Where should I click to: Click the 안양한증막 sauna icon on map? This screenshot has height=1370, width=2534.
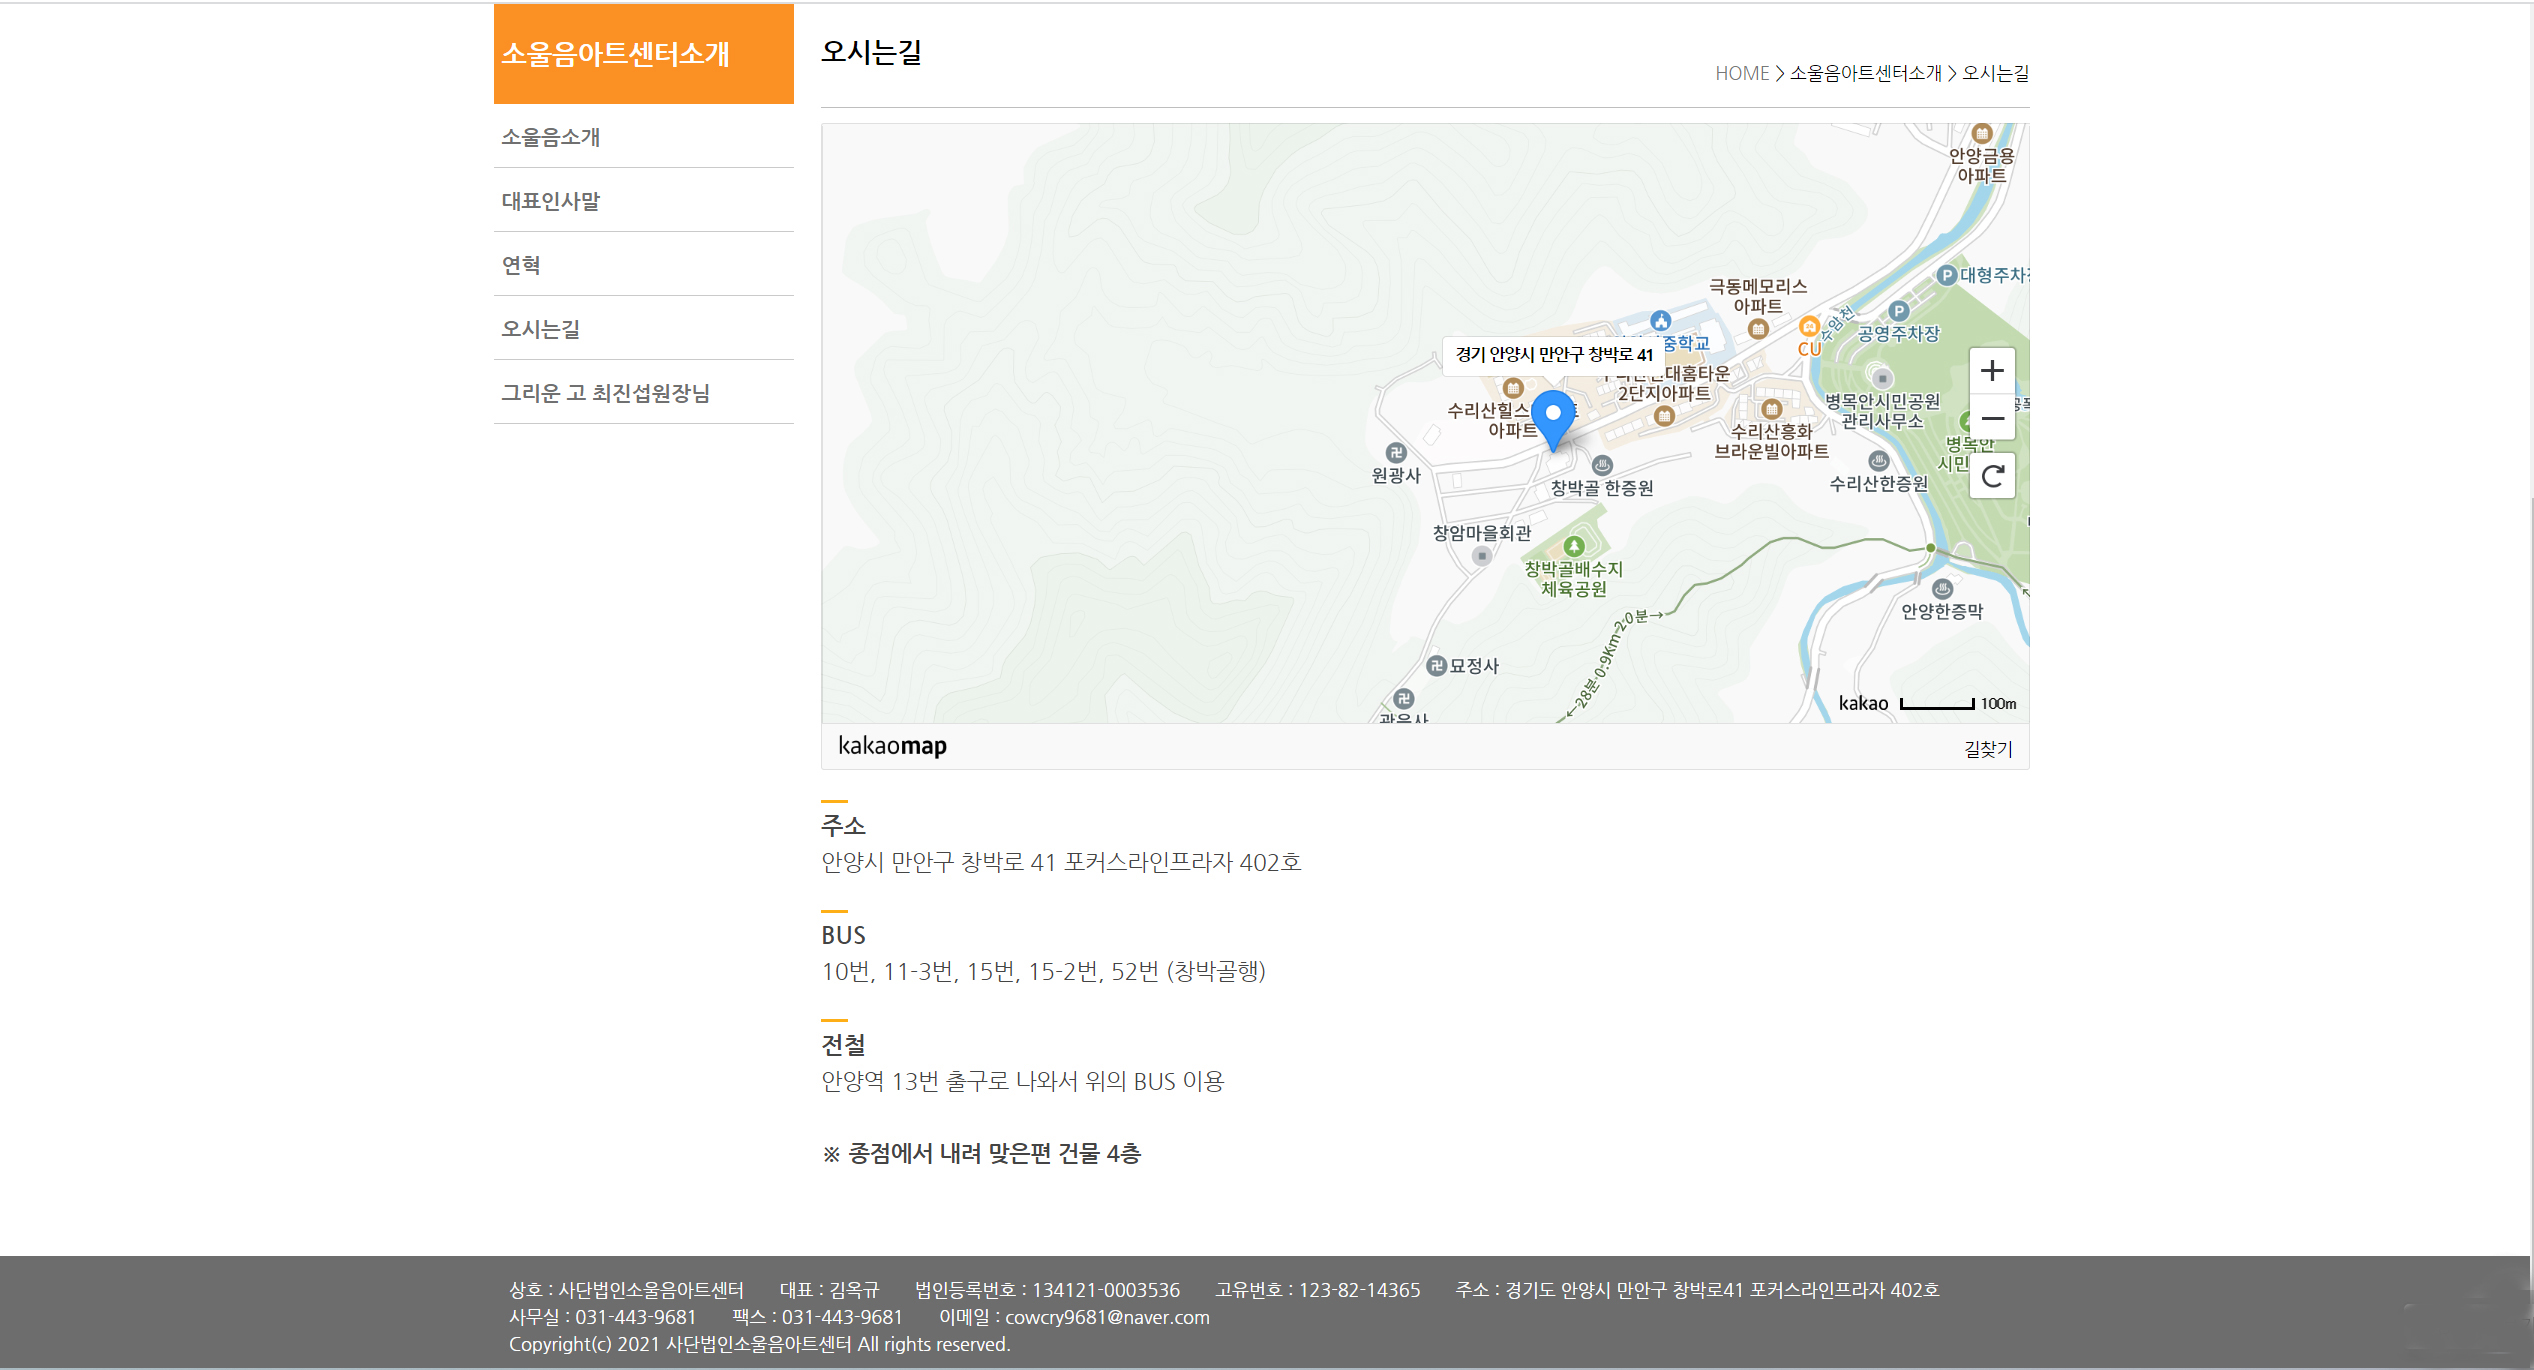tap(1942, 589)
